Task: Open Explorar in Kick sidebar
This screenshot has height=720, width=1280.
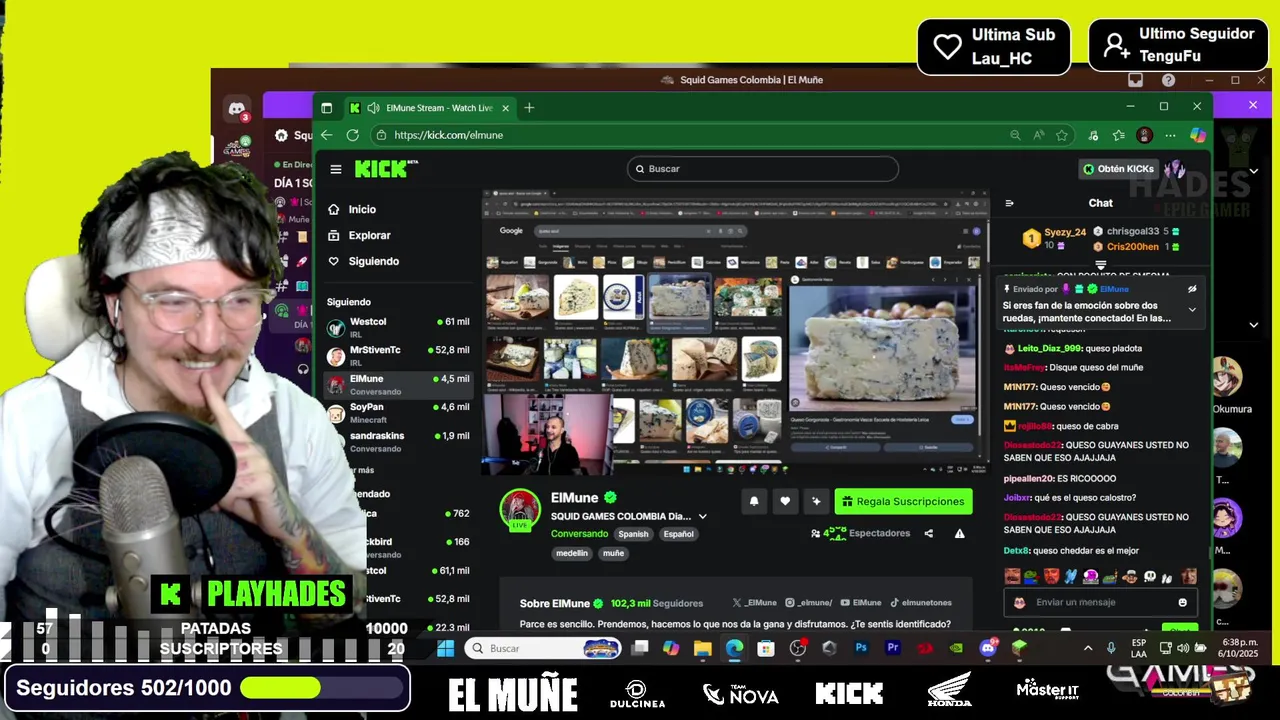Action: coord(369,235)
